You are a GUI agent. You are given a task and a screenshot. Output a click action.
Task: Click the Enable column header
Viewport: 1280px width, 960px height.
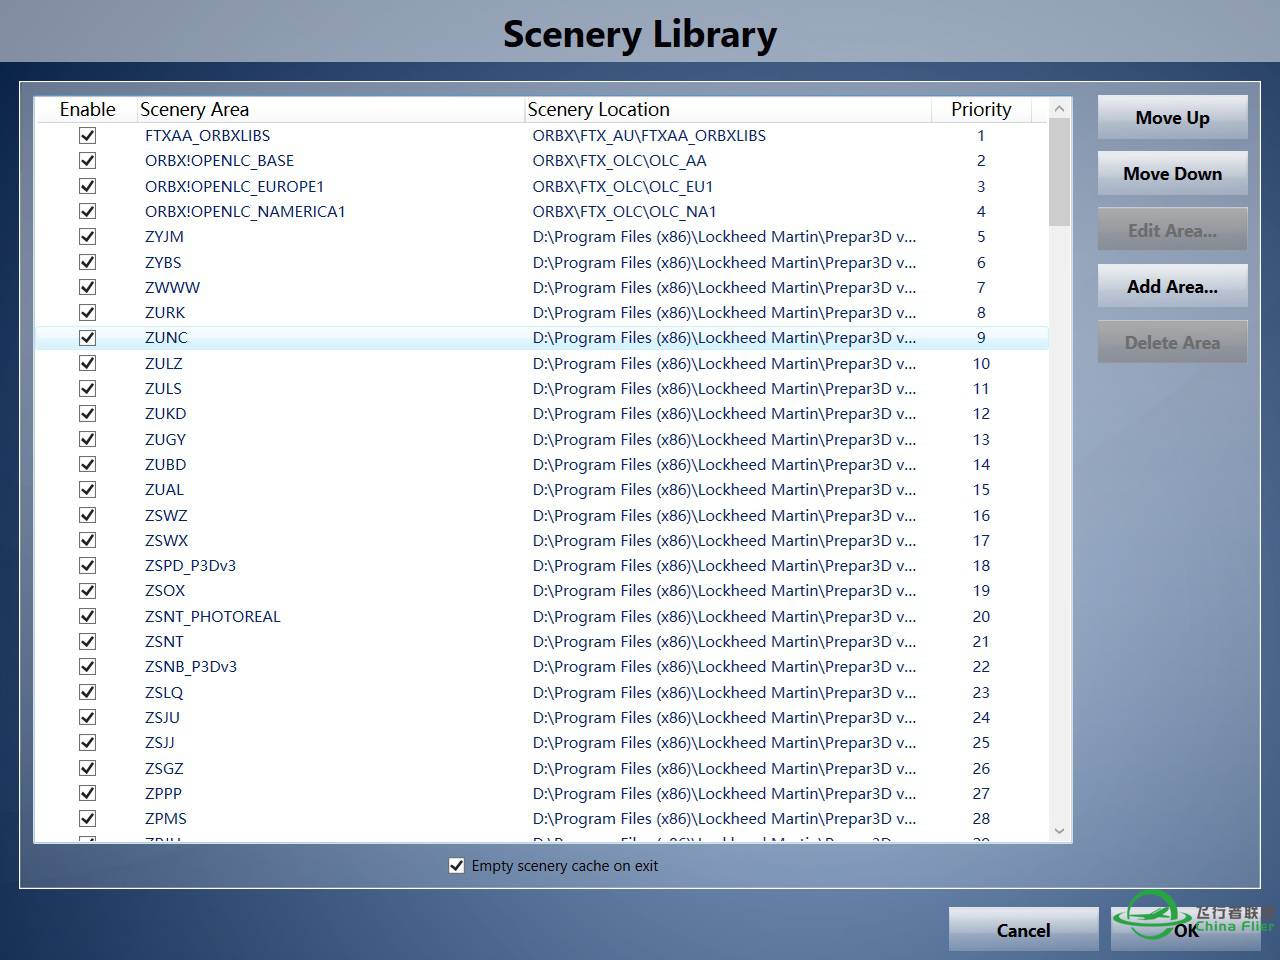pos(87,110)
